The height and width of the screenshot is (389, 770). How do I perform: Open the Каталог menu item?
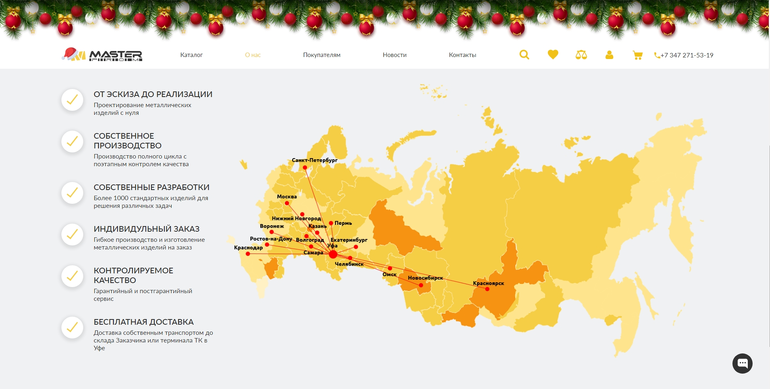click(x=192, y=55)
